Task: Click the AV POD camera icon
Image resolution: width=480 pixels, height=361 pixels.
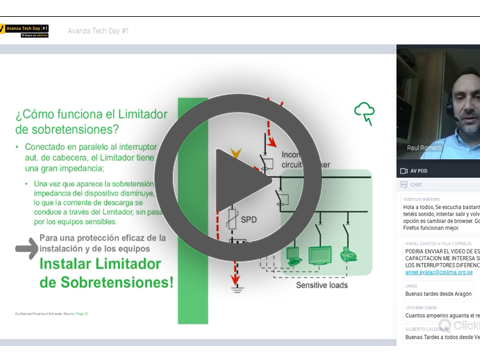Action: click(404, 171)
